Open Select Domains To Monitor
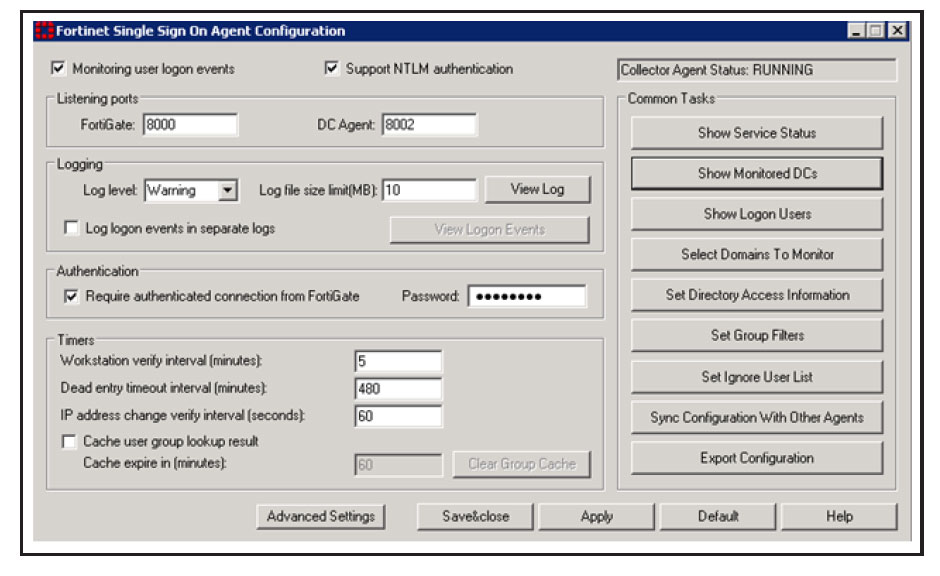The height and width of the screenshot is (576, 940). point(757,254)
